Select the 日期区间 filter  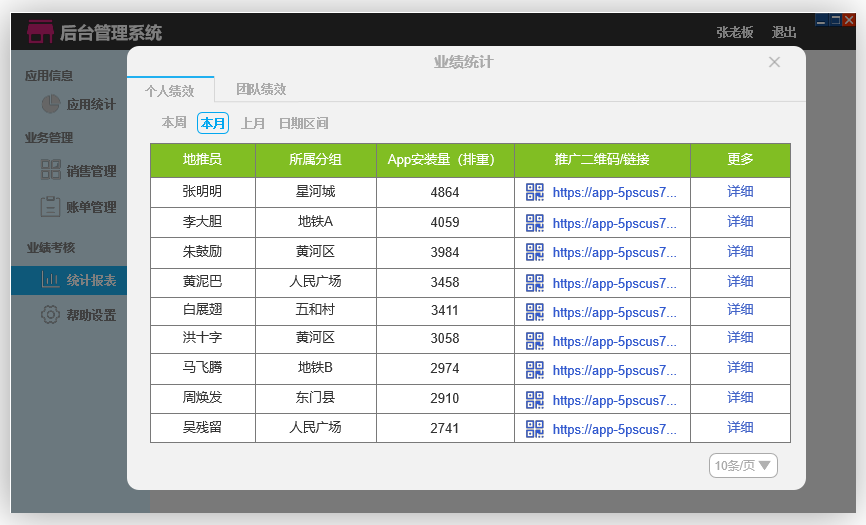(x=304, y=123)
